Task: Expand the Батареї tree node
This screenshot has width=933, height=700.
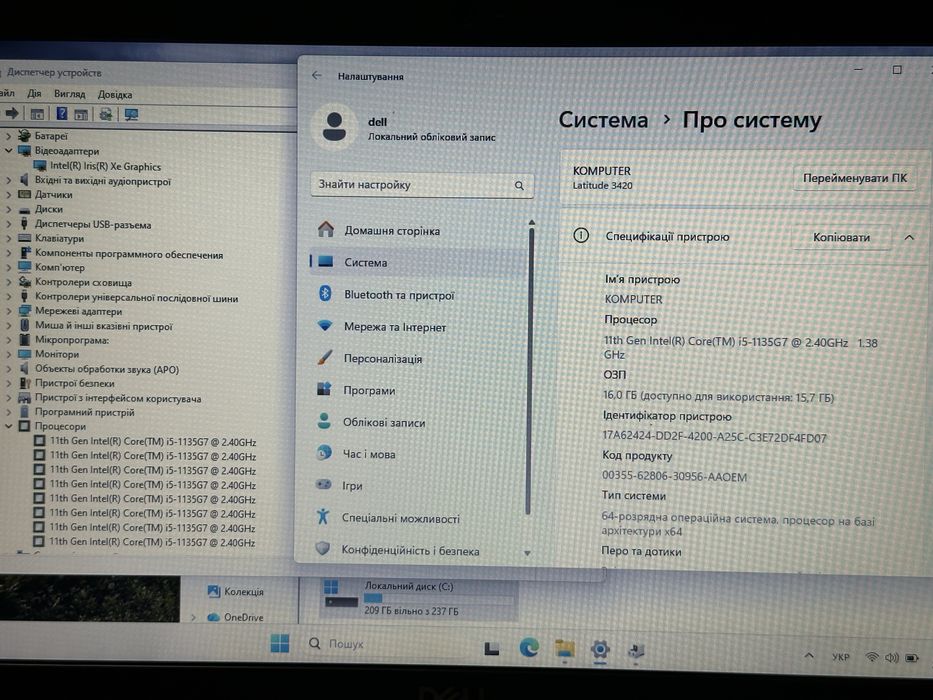Action: click(x=8, y=136)
